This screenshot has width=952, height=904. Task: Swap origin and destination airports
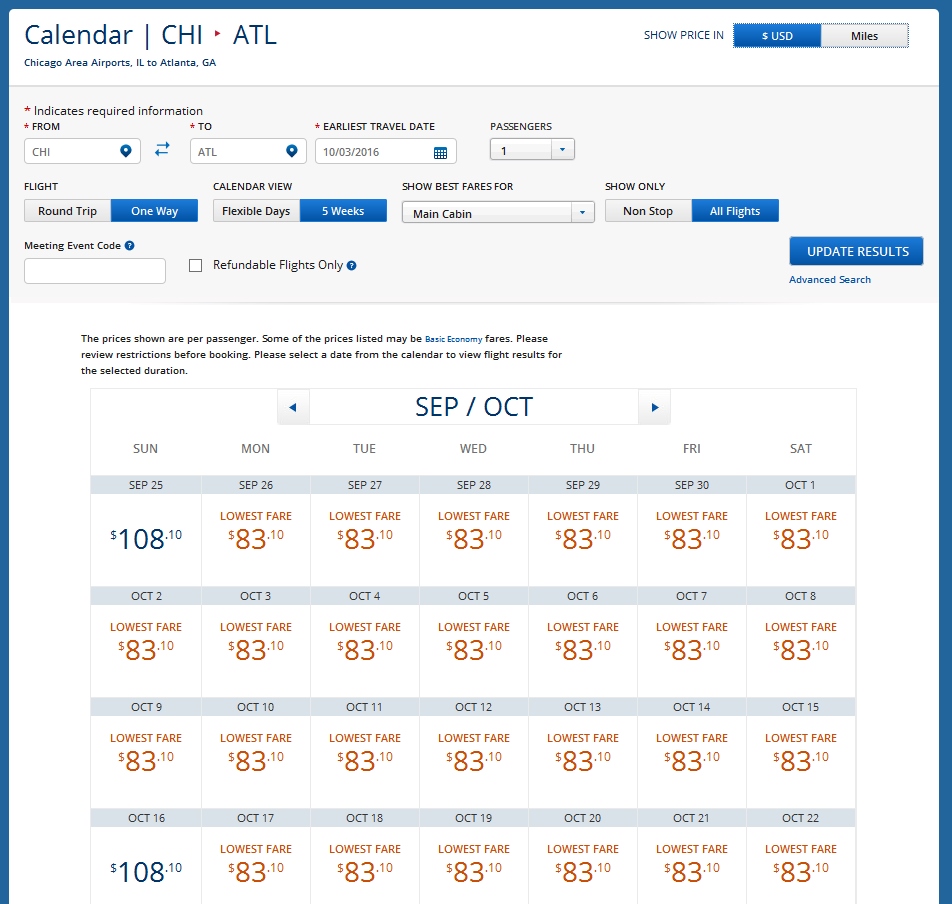[162, 150]
